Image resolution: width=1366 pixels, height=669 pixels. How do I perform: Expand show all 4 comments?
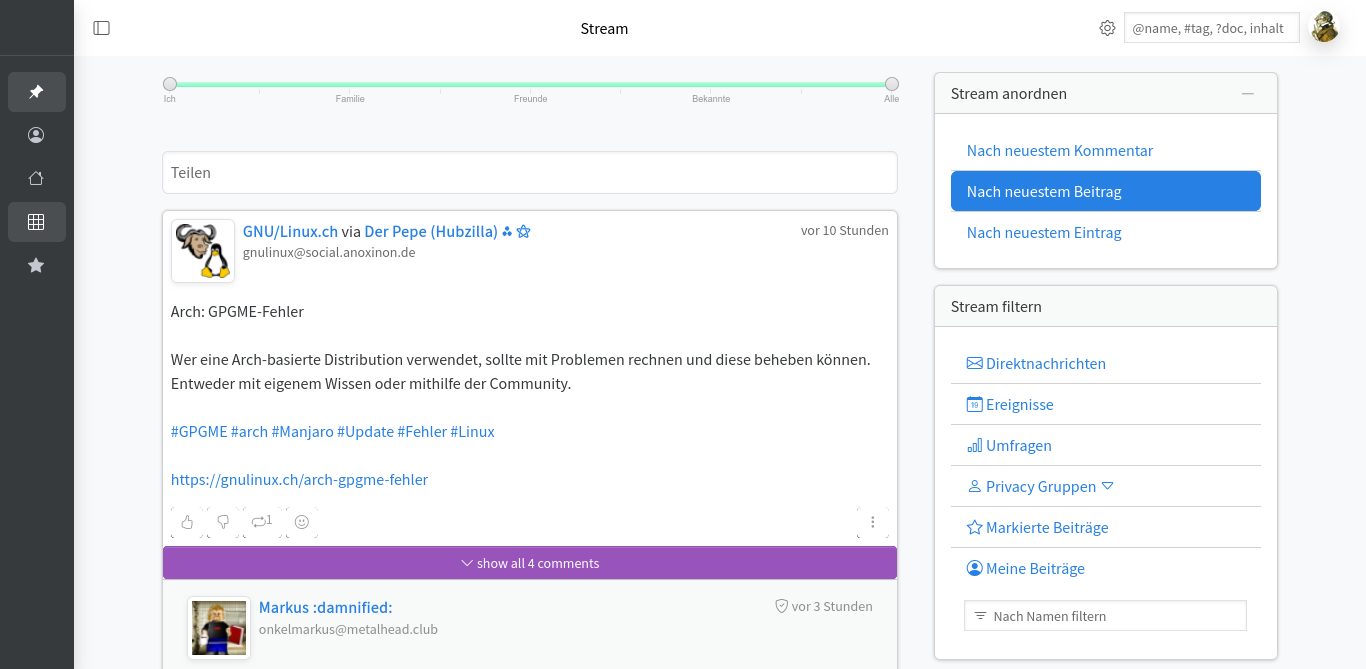(530, 563)
